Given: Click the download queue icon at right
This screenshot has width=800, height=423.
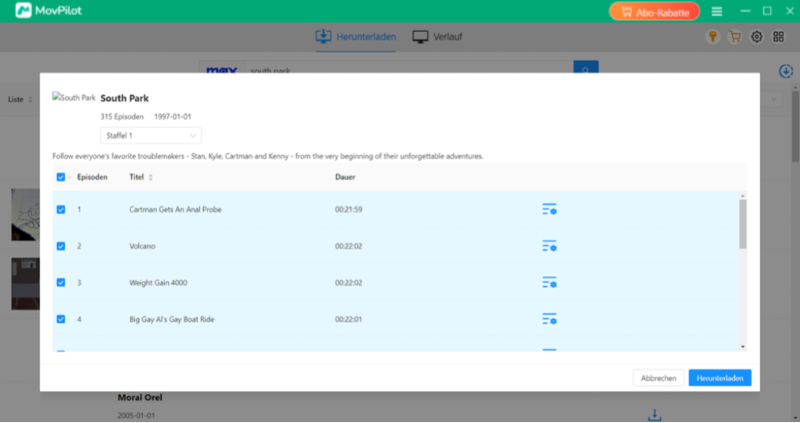Looking at the screenshot, I should pos(786,71).
